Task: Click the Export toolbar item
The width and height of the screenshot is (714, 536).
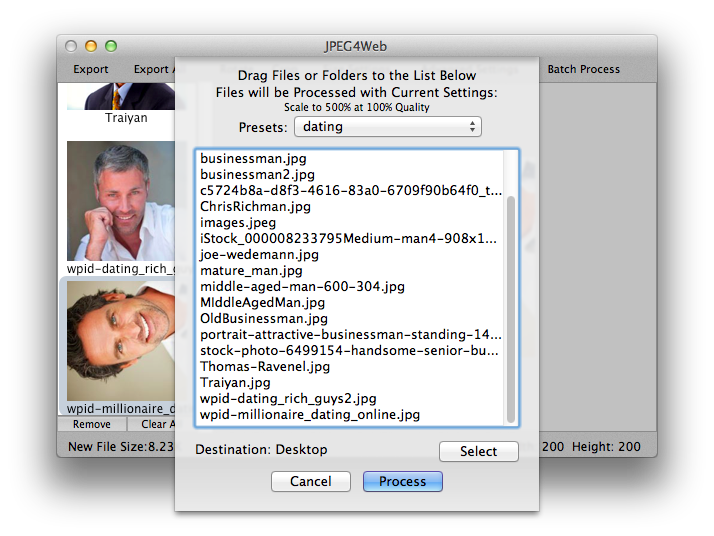Action: point(91,69)
